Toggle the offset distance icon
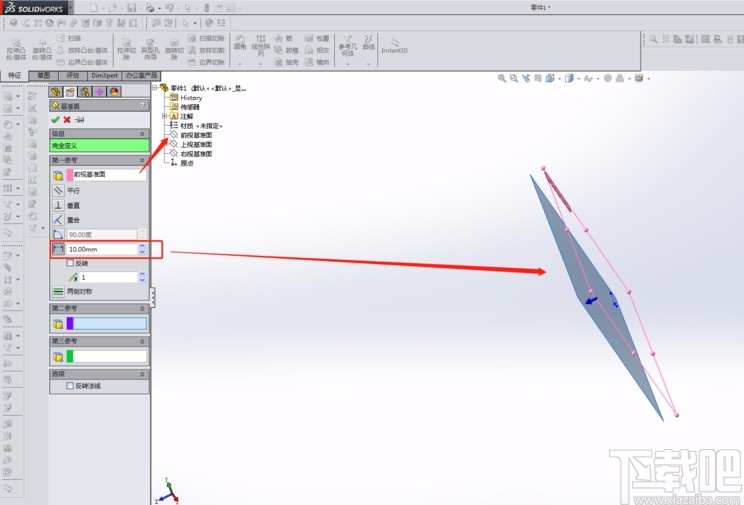Viewport: 744px width, 505px height. 58,249
